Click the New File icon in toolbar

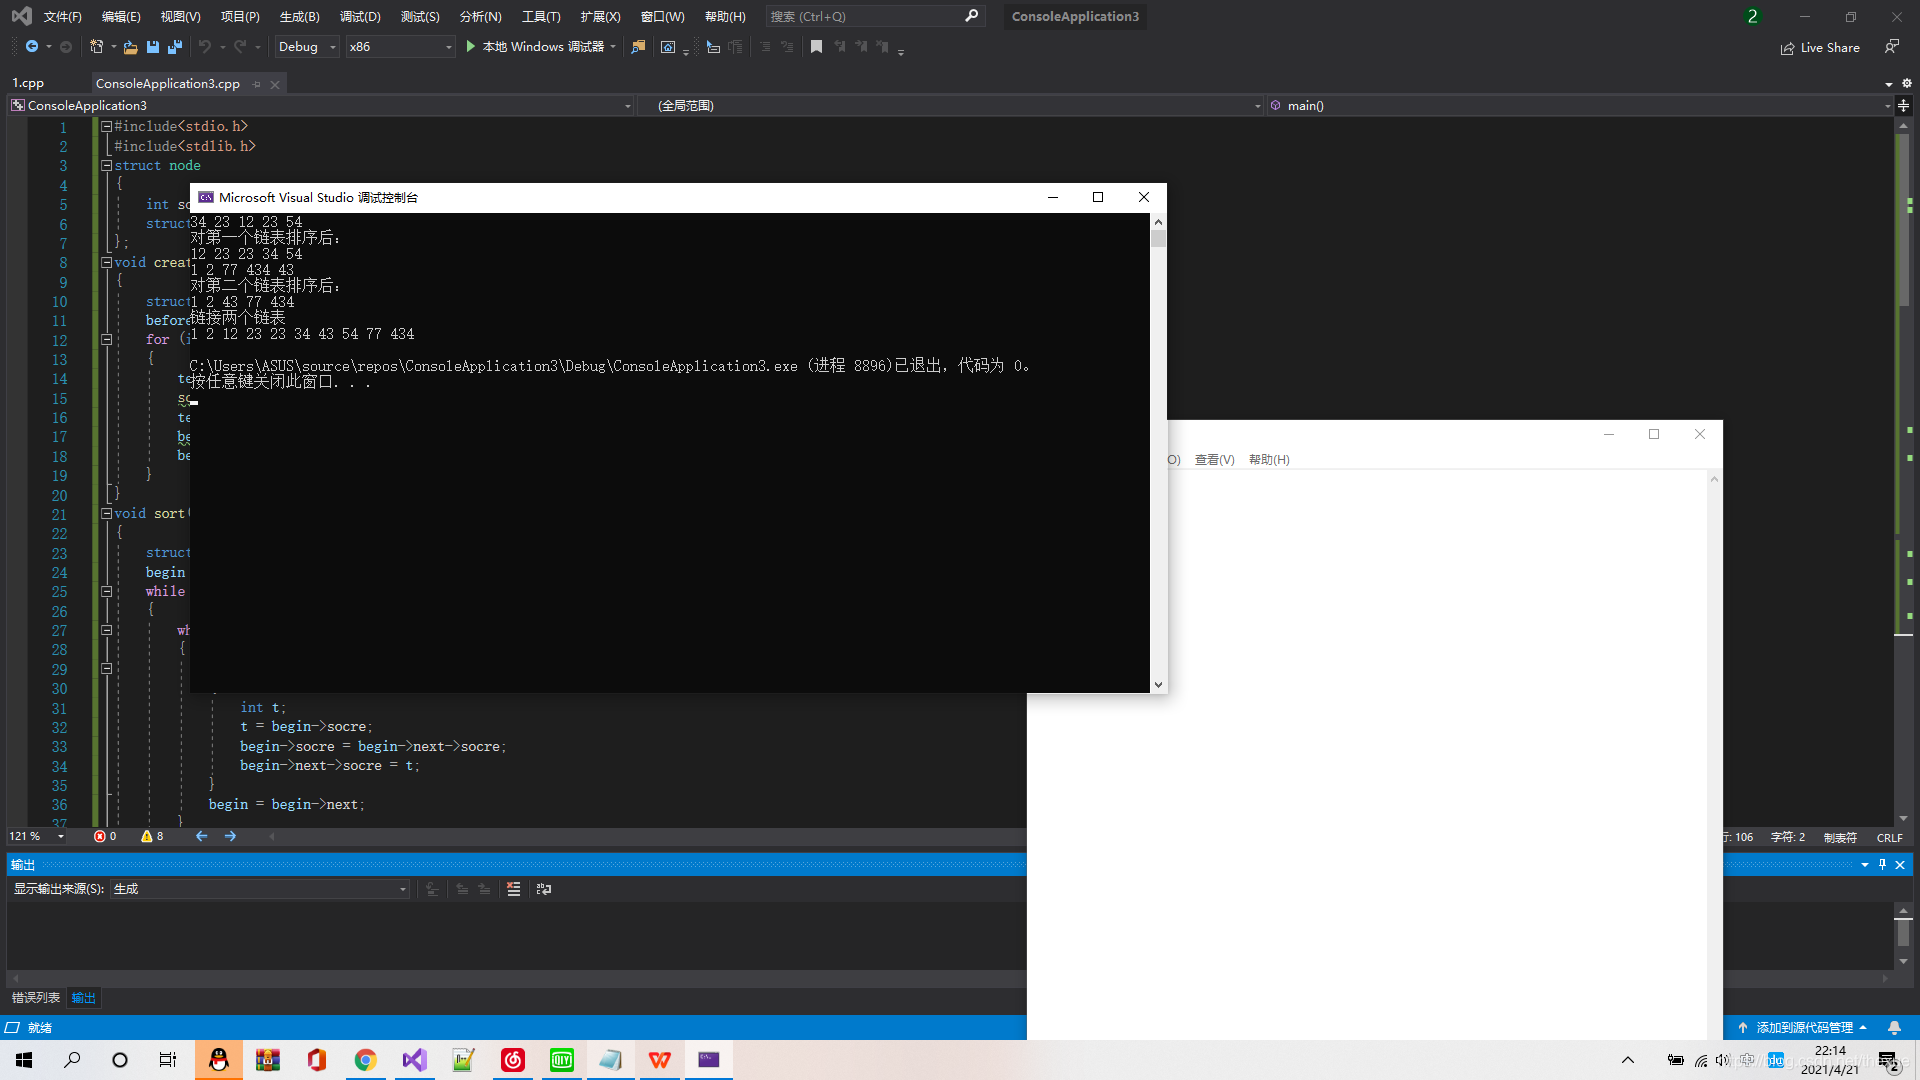pos(96,46)
